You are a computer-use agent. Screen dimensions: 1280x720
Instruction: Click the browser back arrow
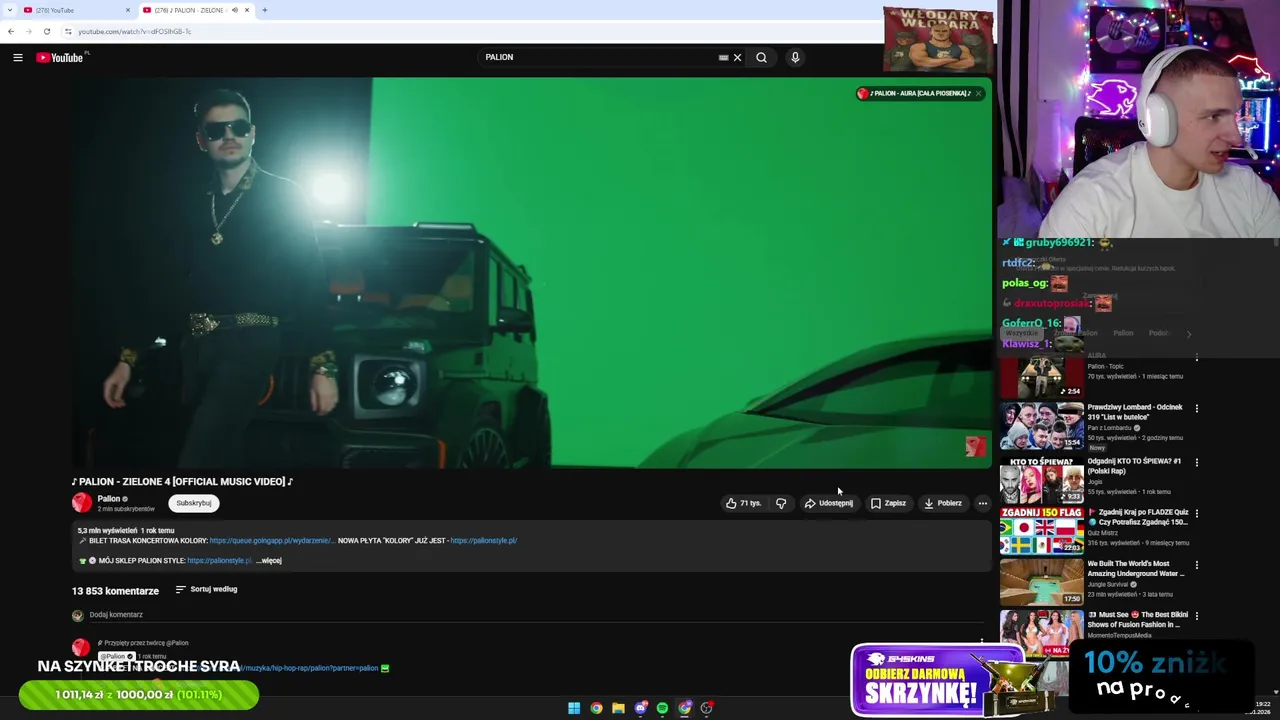[x=11, y=31]
